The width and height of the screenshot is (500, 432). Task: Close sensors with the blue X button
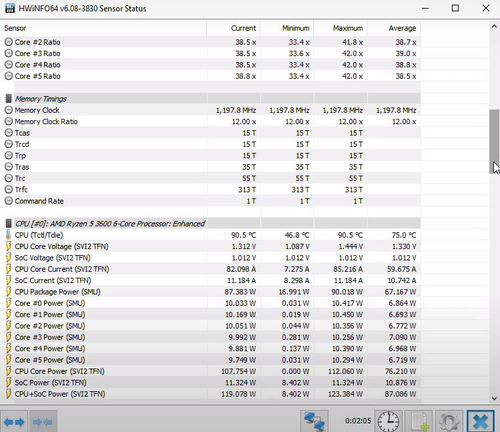481,421
